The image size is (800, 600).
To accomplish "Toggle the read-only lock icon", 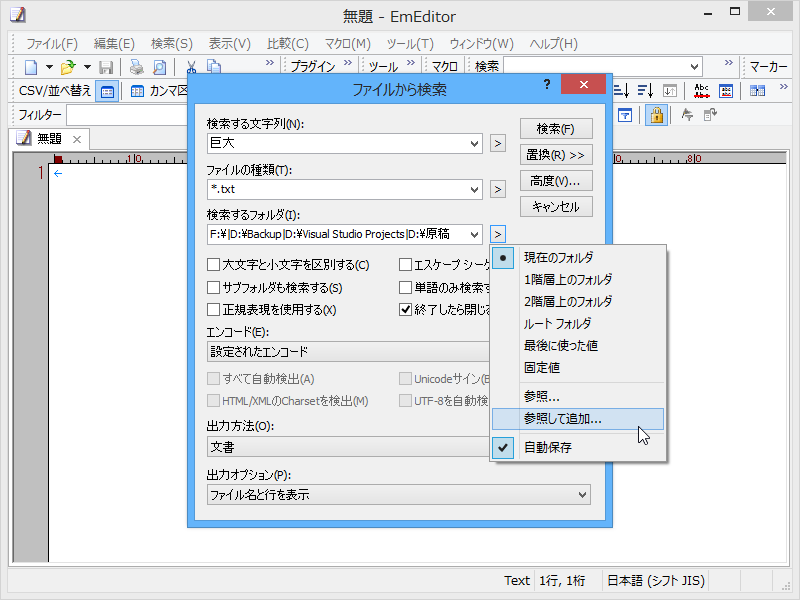I will (657, 116).
